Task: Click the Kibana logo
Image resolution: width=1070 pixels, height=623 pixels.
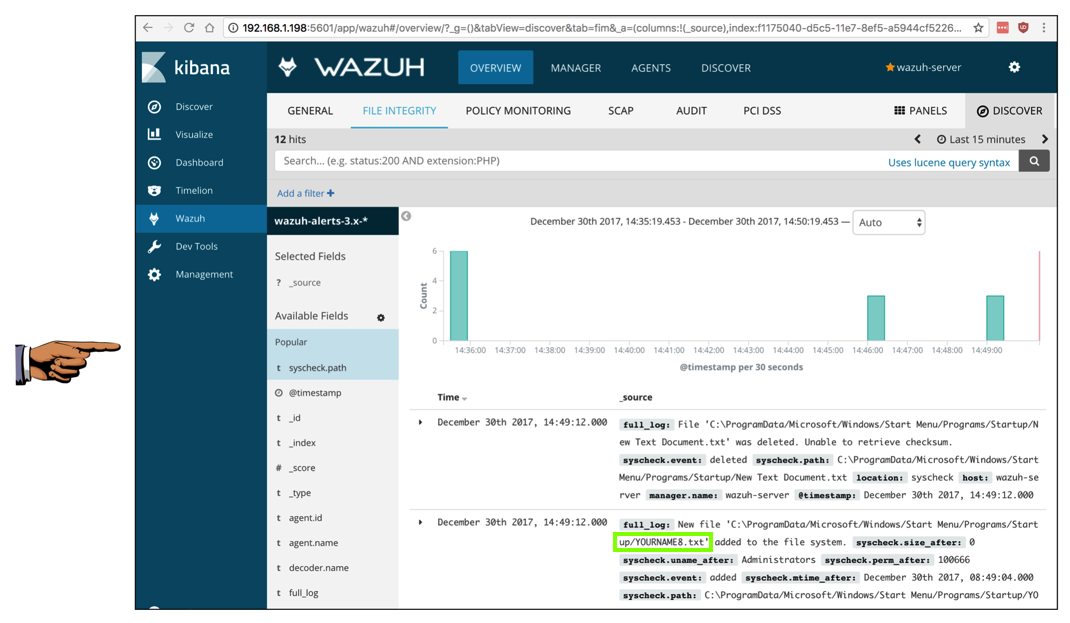Action: [186, 68]
